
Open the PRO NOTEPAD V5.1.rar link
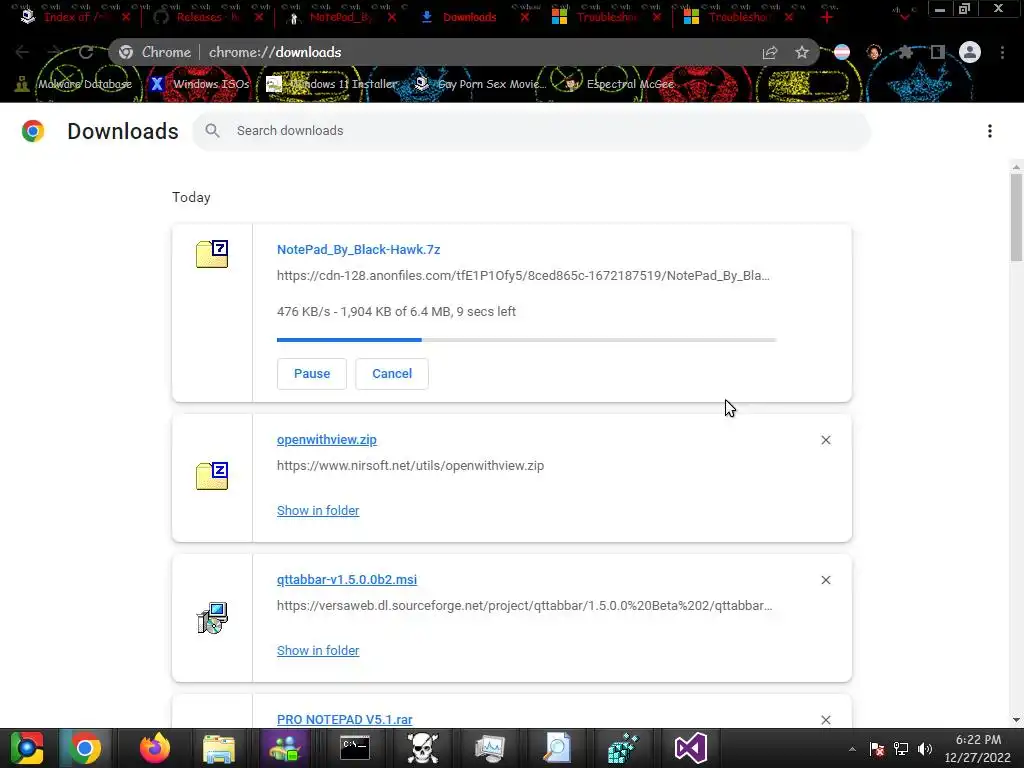pyautogui.click(x=345, y=720)
